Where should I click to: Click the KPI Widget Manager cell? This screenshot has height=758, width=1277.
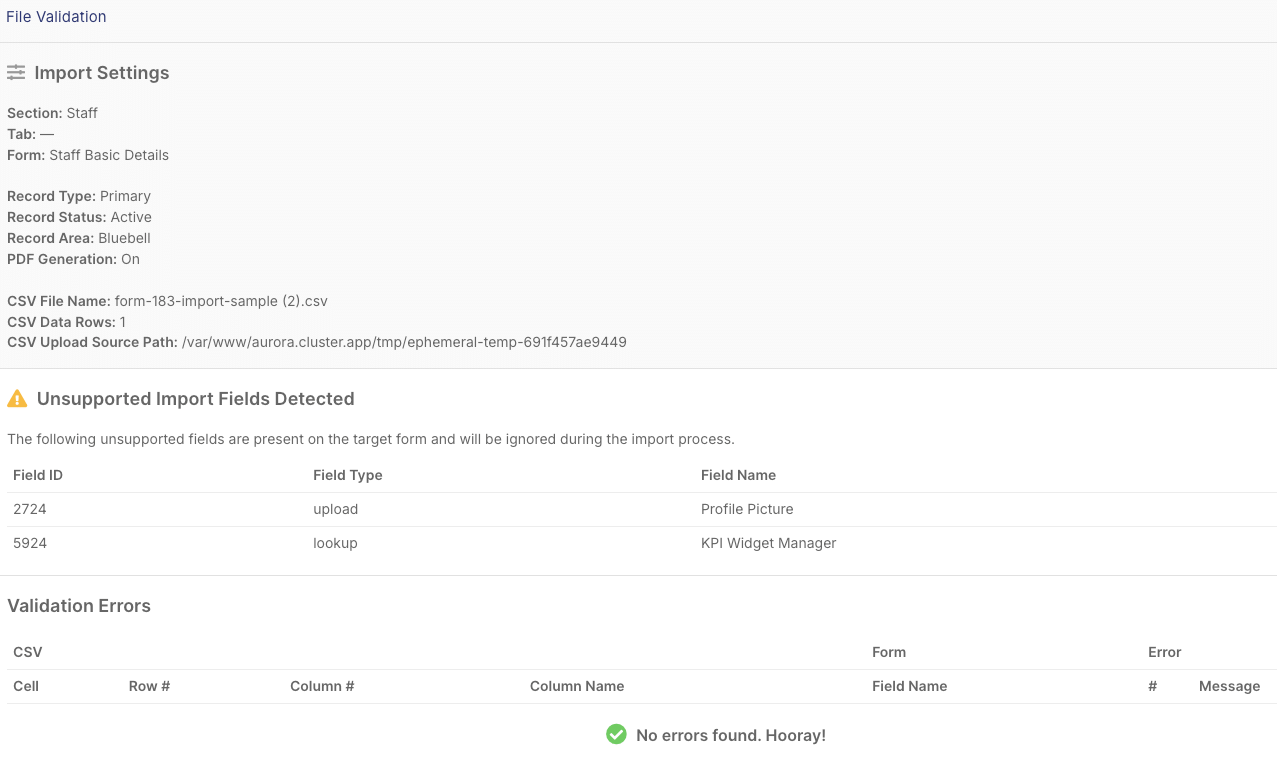click(768, 543)
